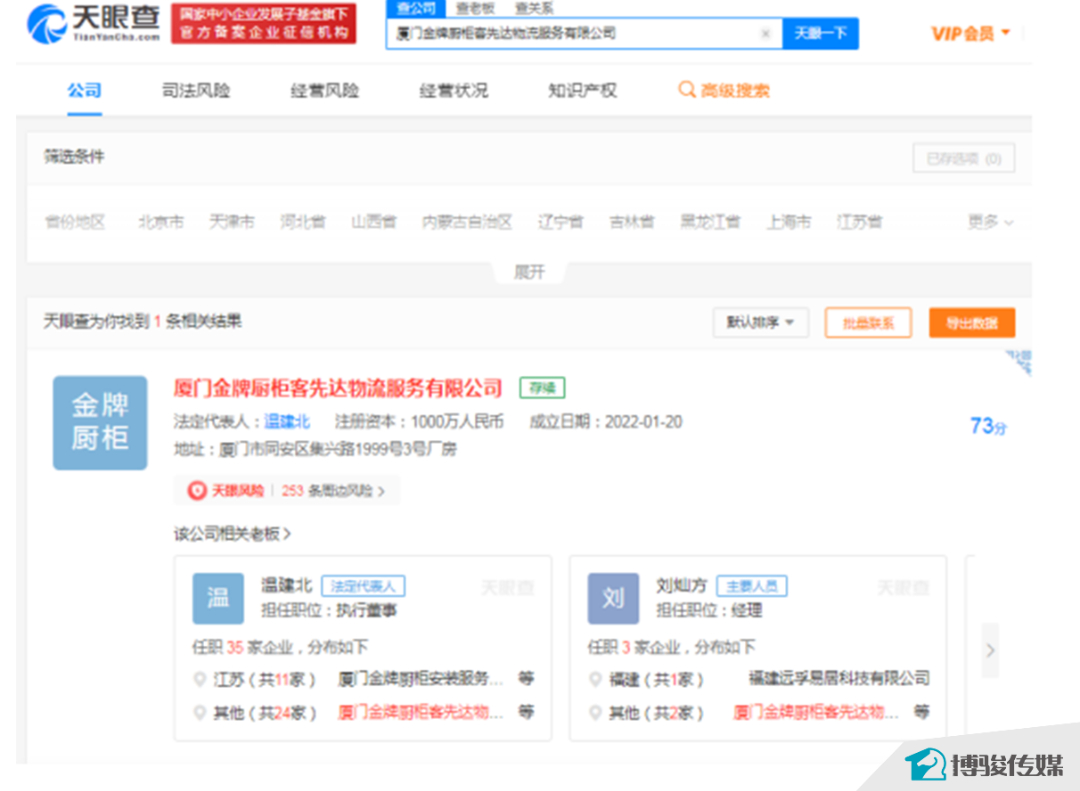
Task: Click the 导出数据 button
Action: click(972, 322)
